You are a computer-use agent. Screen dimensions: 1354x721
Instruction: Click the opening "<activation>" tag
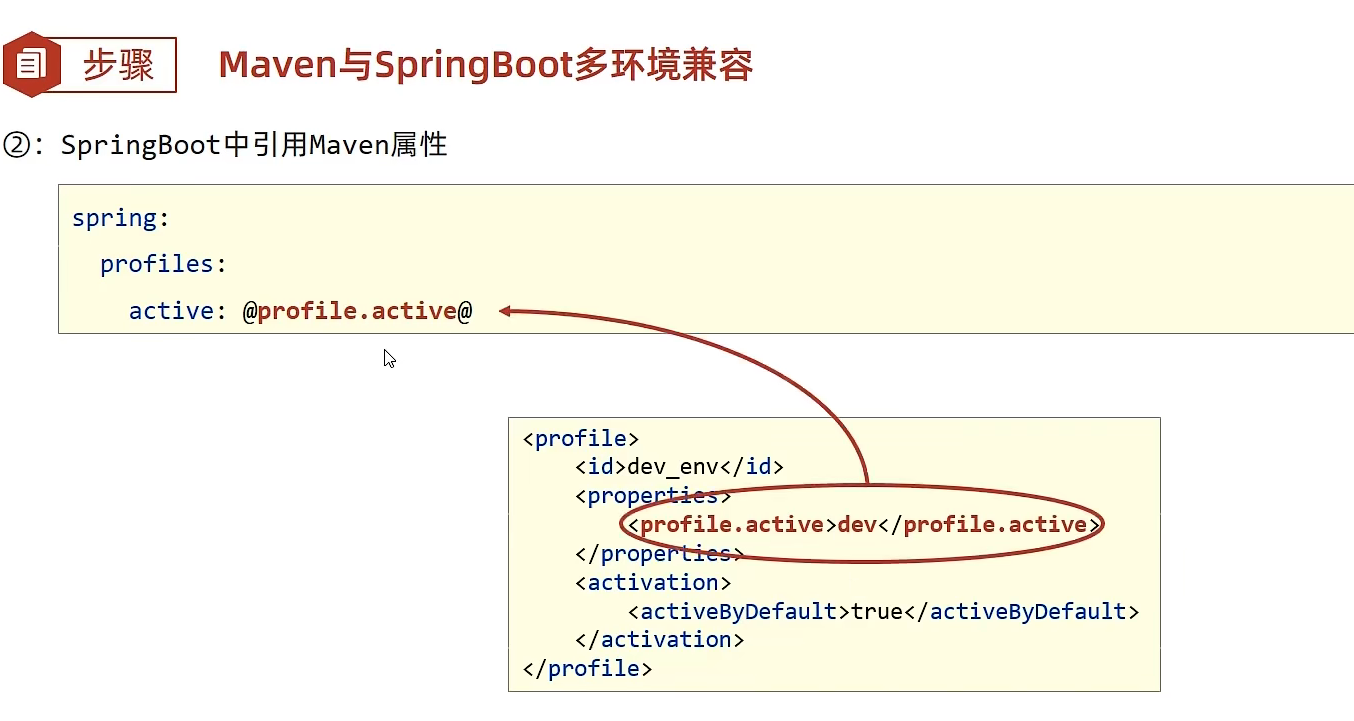tap(653, 582)
